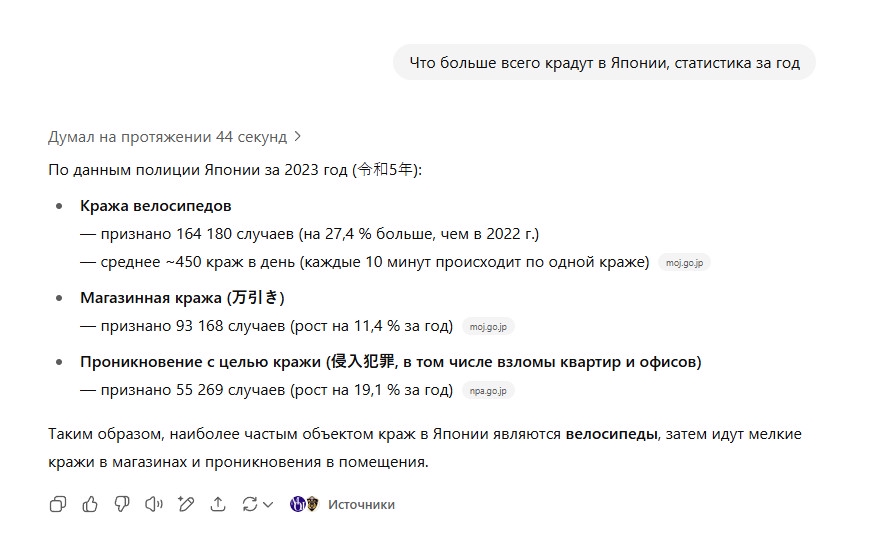Open moj.go.jp citation after bicycle theft stats

point(684,263)
